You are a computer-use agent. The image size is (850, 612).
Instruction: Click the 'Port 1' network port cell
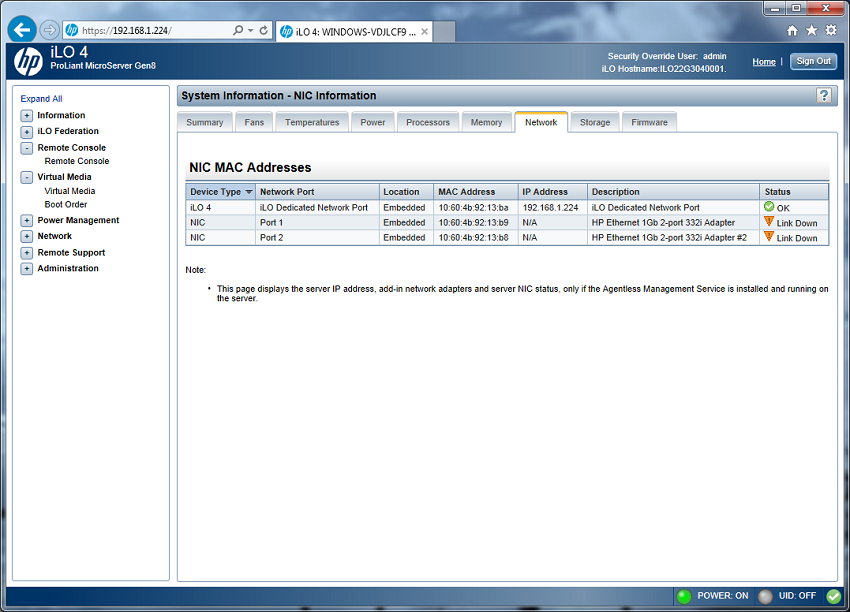click(317, 223)
